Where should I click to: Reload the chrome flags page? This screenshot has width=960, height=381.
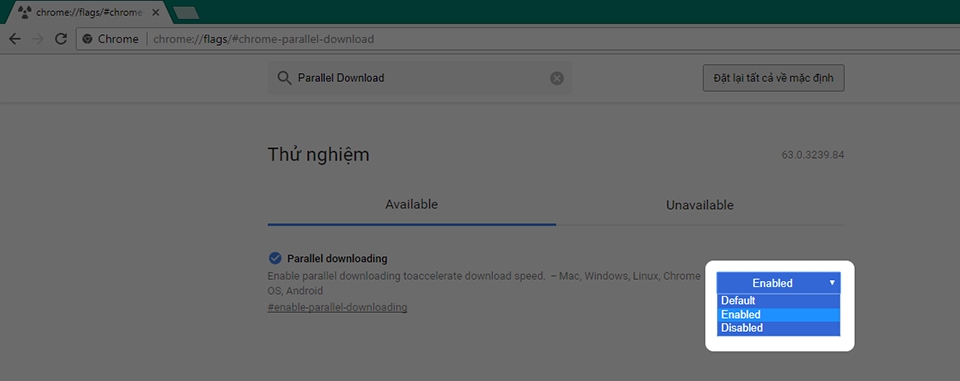(x=61, y=39)
